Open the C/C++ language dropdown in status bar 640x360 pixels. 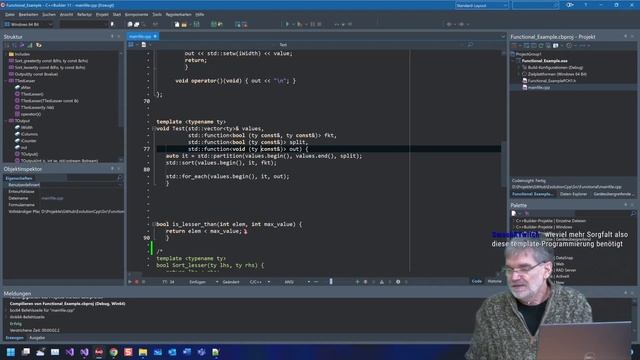click(260, 282)
